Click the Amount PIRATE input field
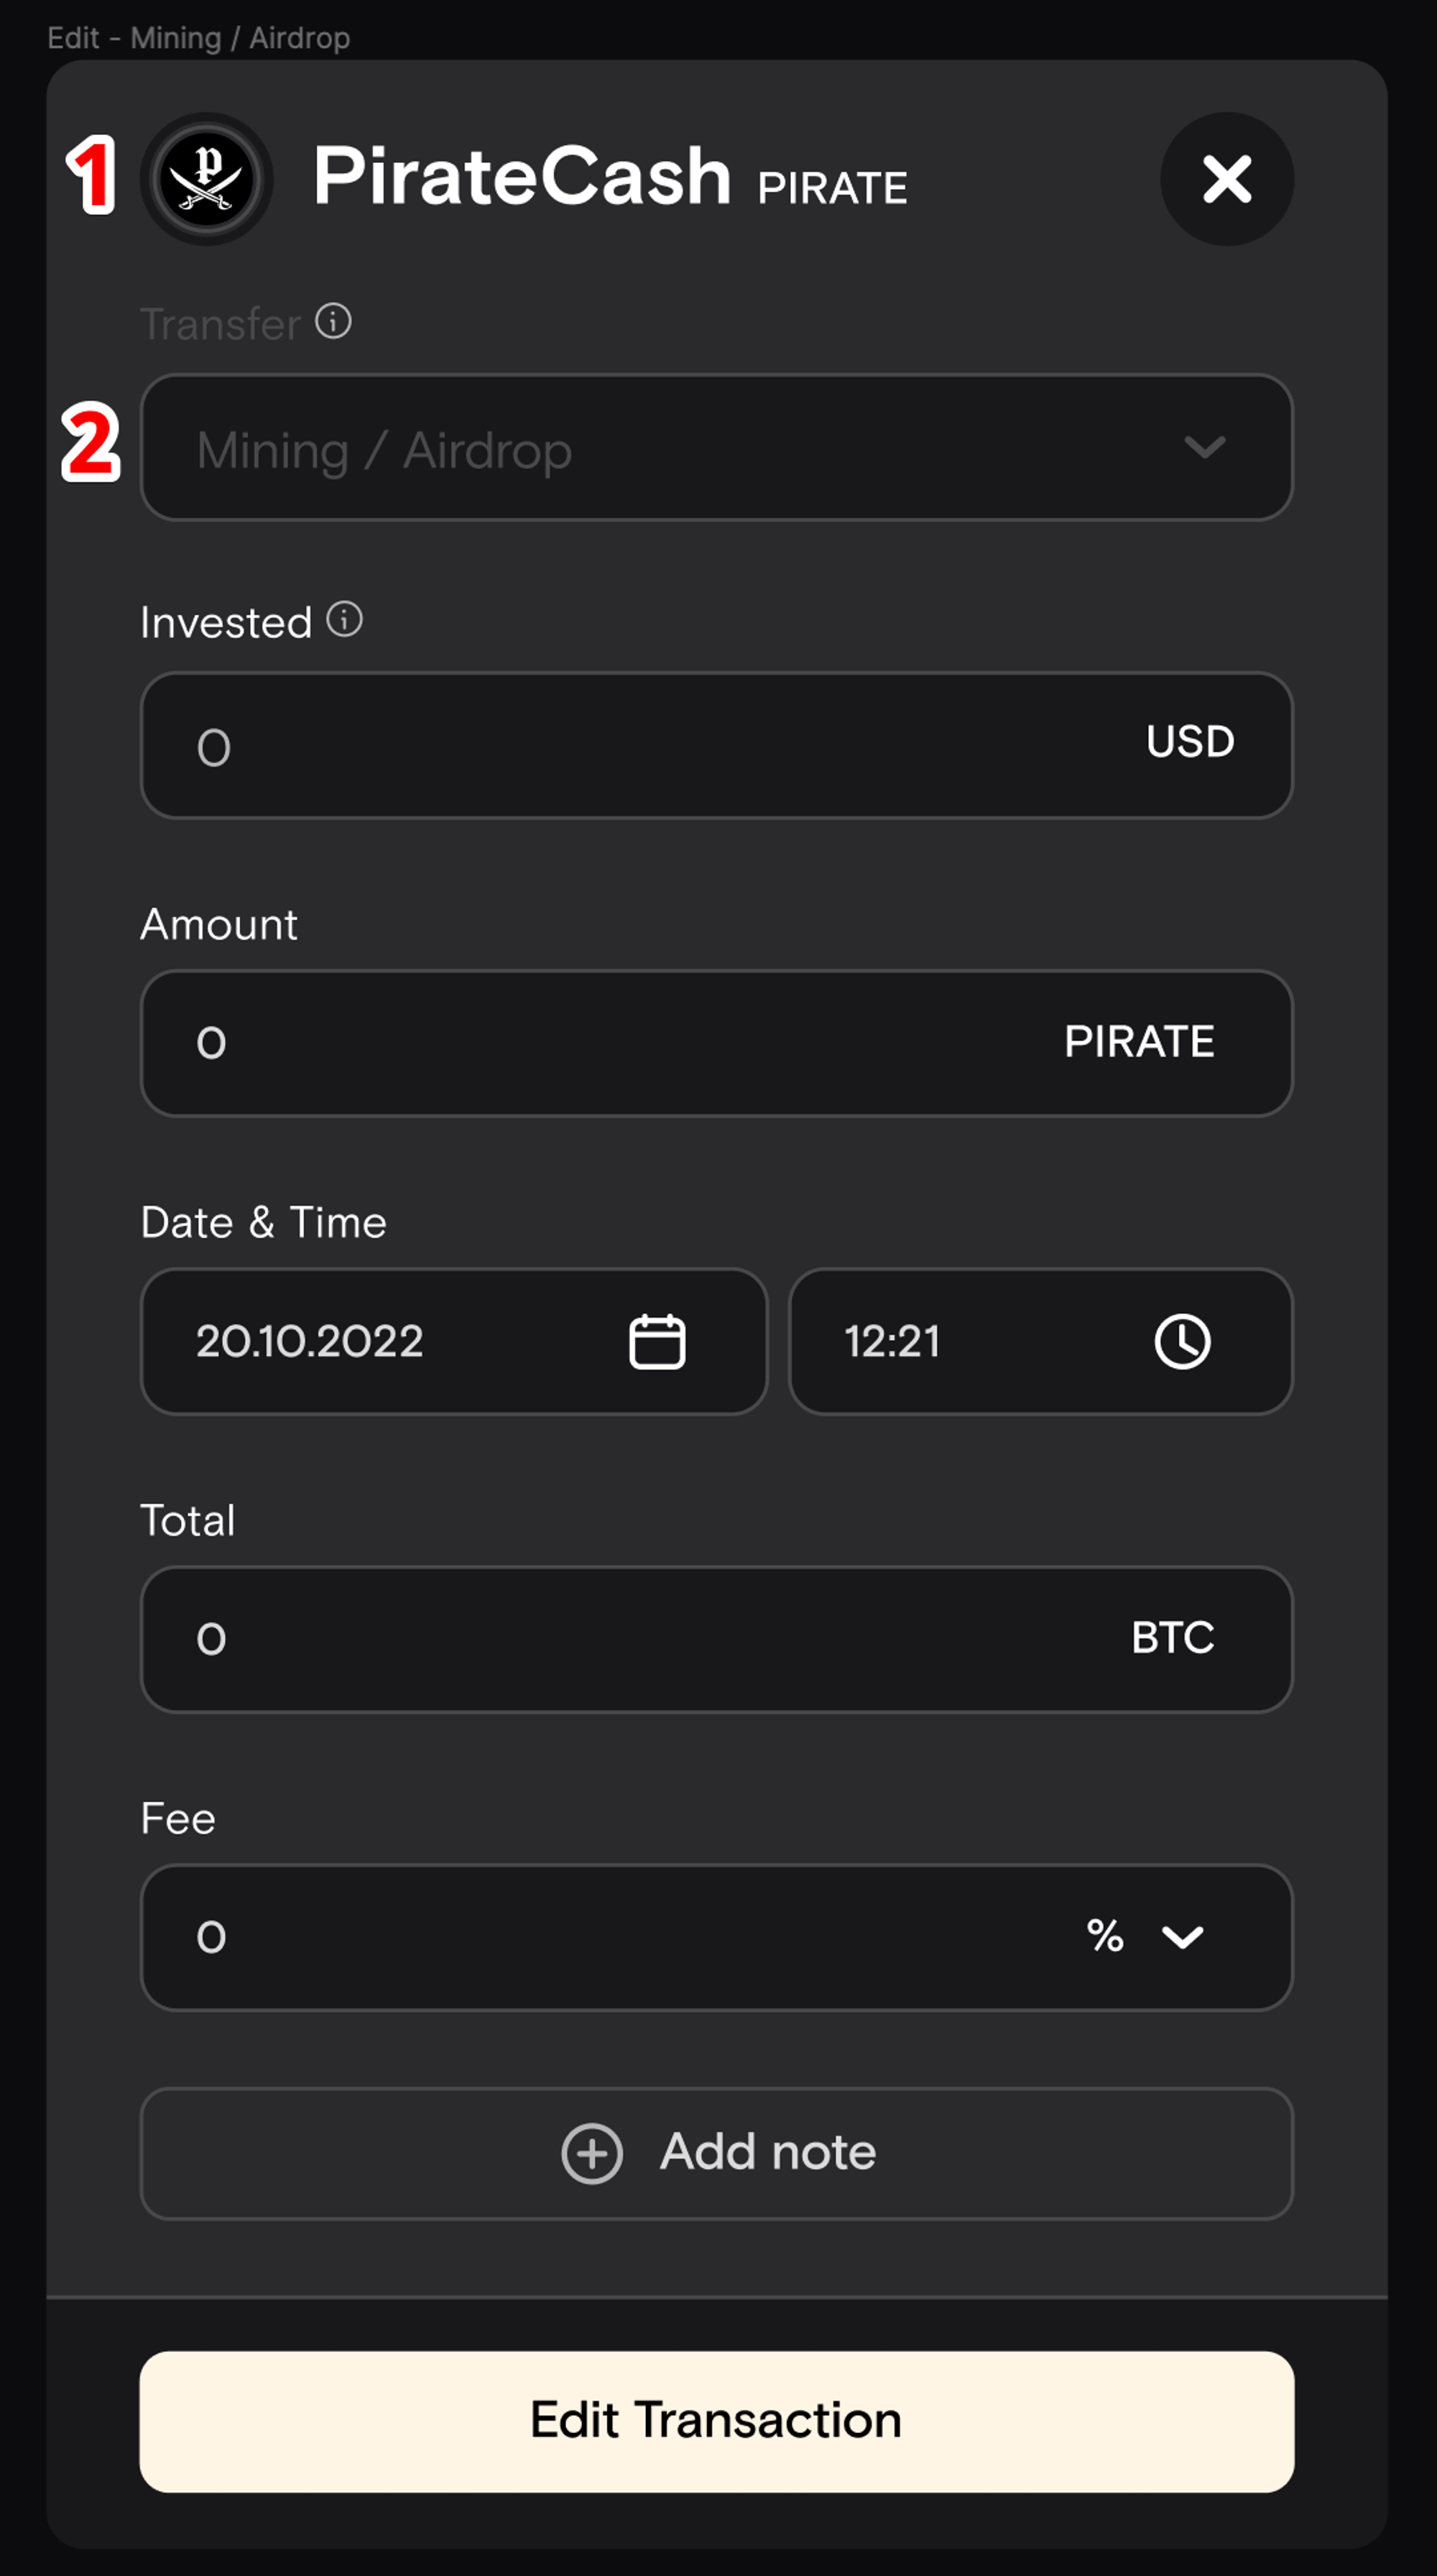The height and width of the screenshot is (2576, 1437). tap(600, 1043)
